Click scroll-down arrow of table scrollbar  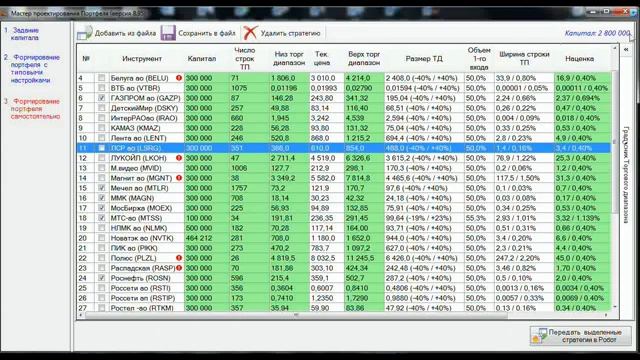pos(615,307)
